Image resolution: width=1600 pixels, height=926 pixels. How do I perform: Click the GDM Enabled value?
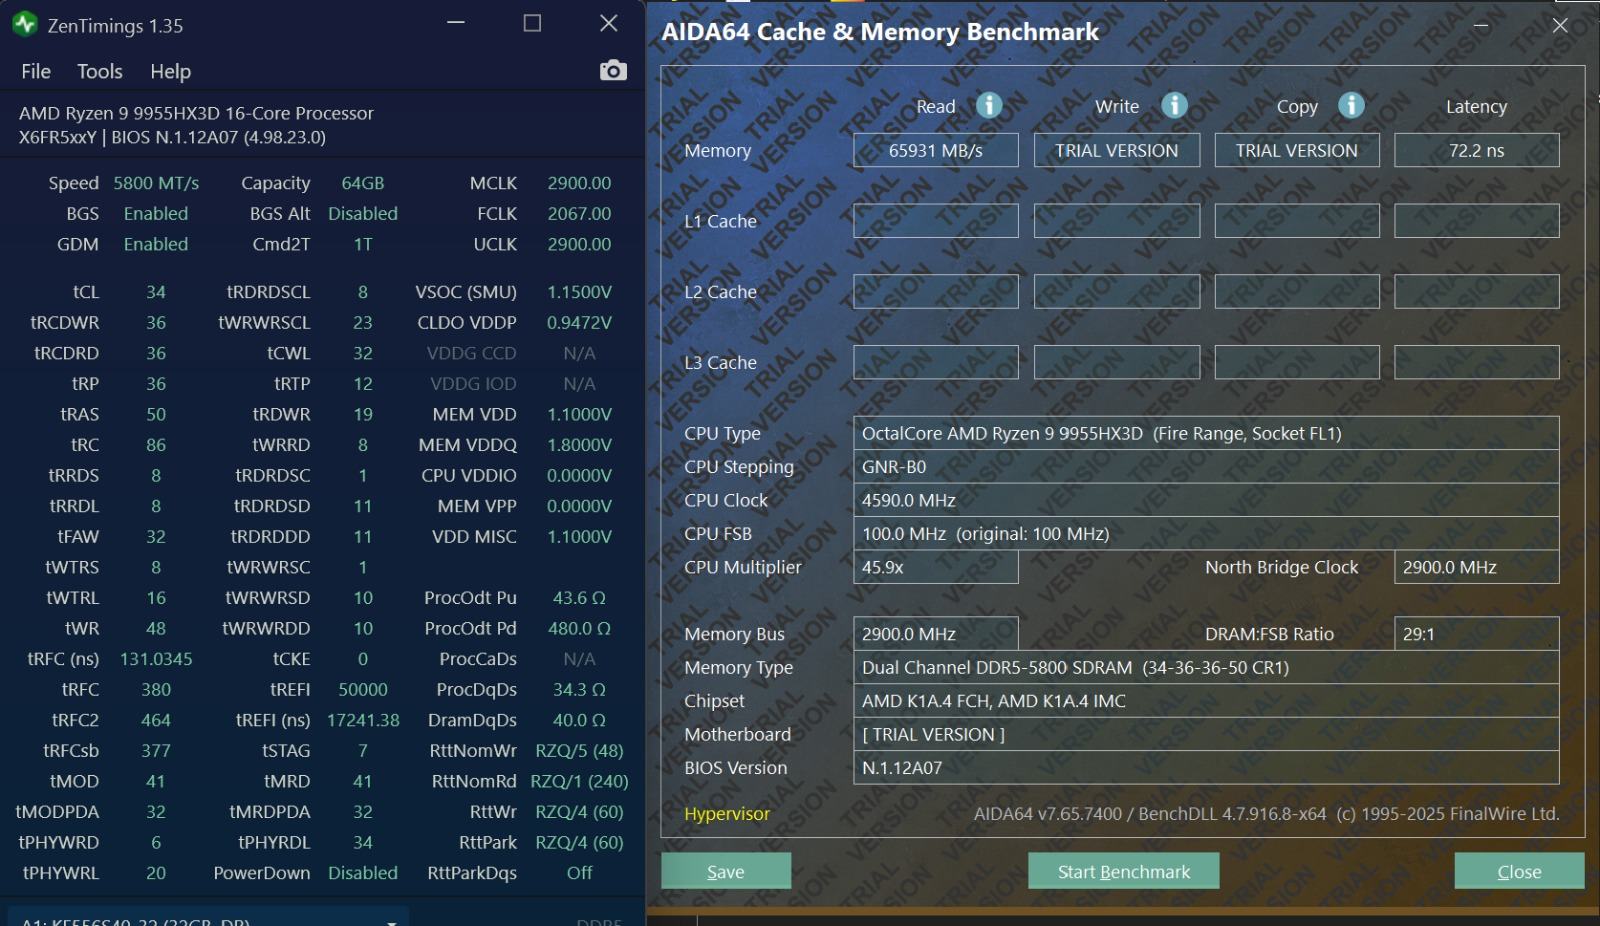(156, 244)
